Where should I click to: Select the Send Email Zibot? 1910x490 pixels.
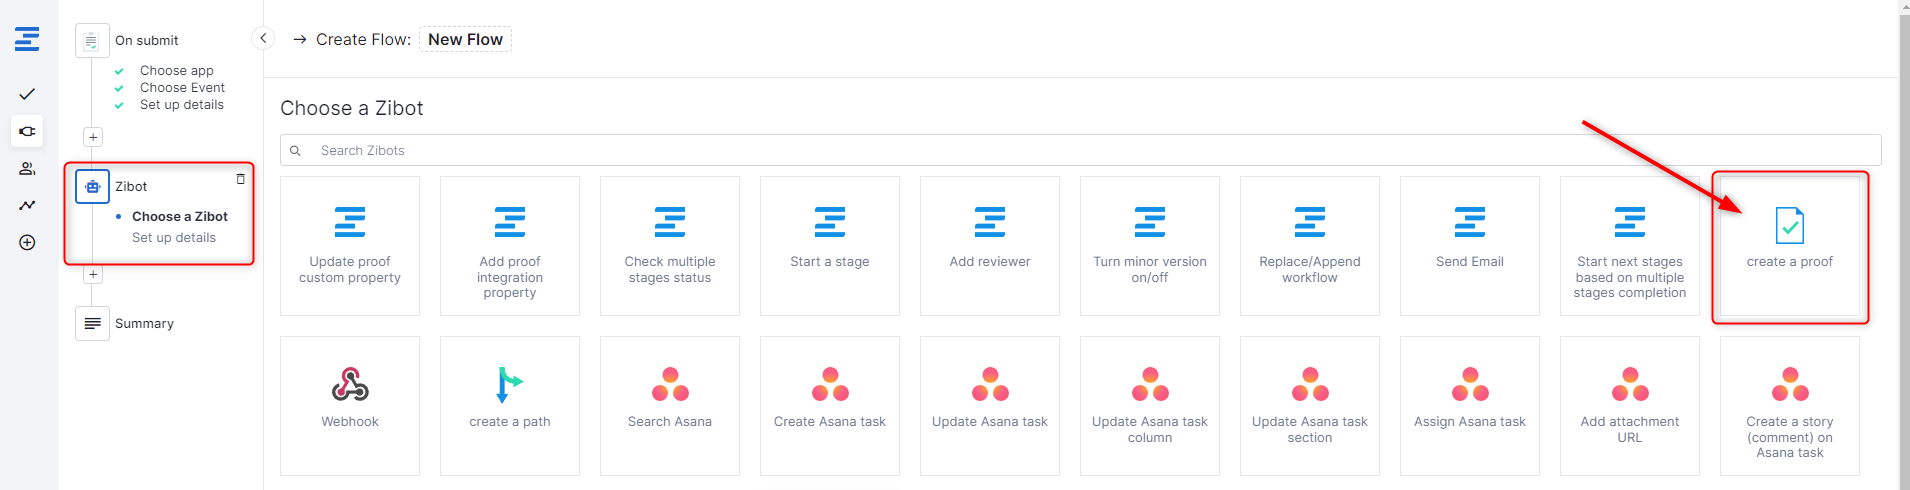pyautogui.click(x=1470, y=246)
